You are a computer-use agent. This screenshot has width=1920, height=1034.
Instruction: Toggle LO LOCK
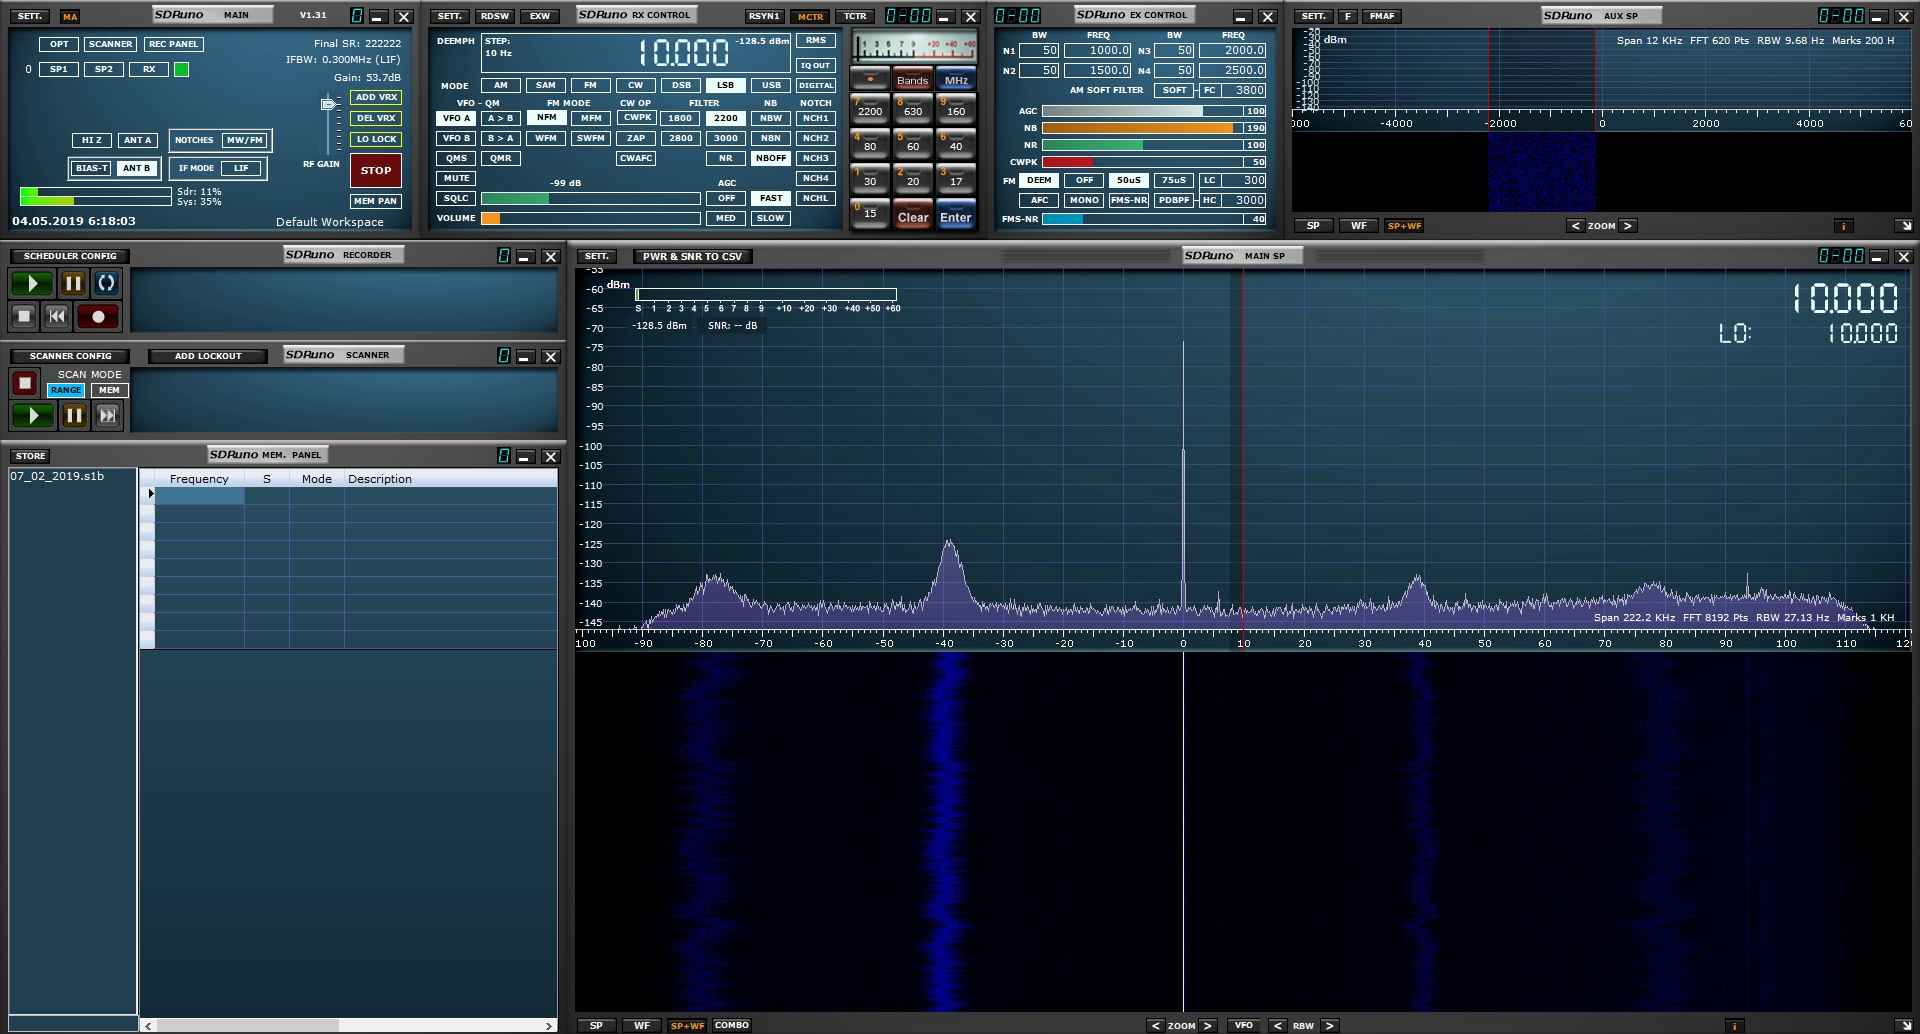tap(376, 139)
